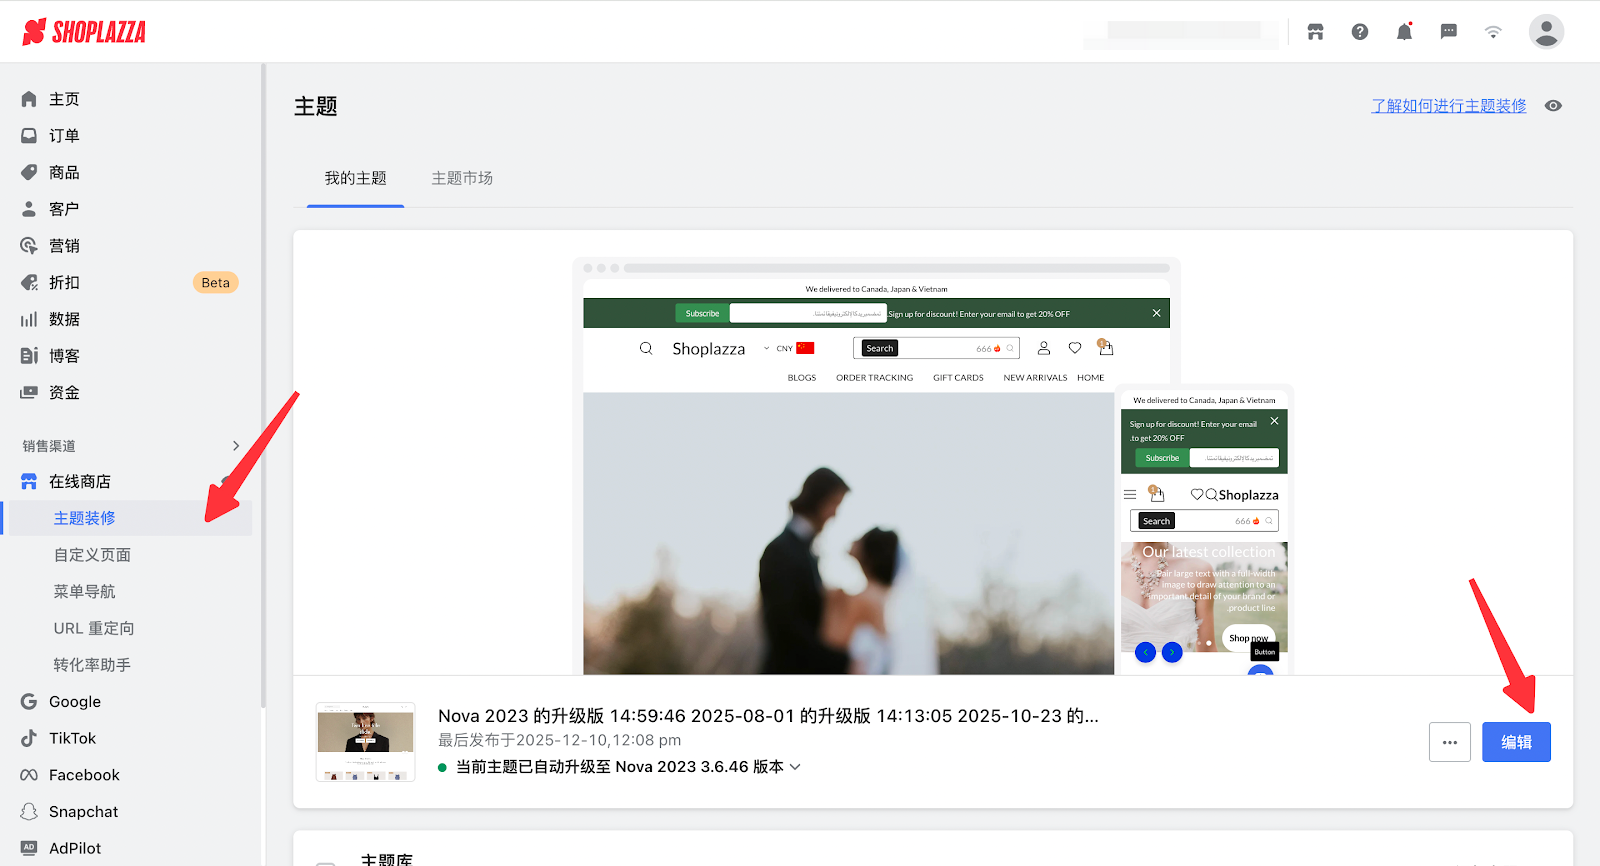
Task: Open 自定义页面 under 在线商店
Action: tap(92, 555)
